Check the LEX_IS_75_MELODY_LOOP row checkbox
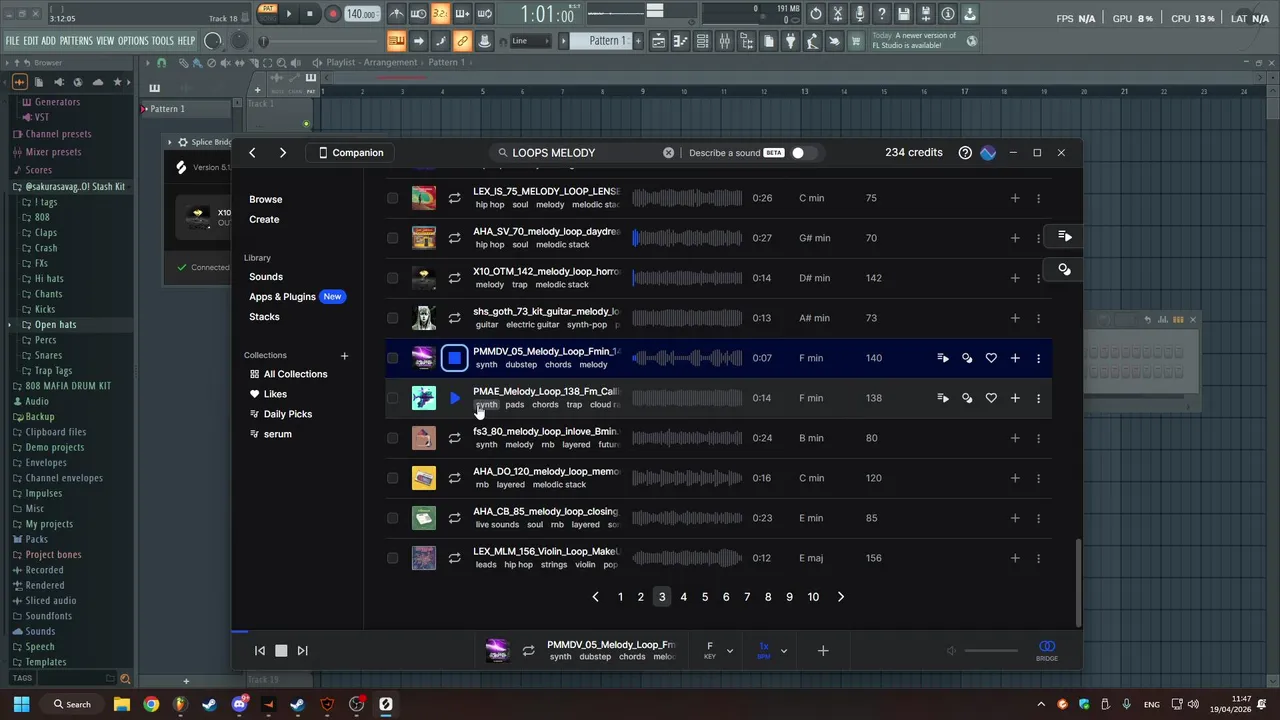 (393, 198)
